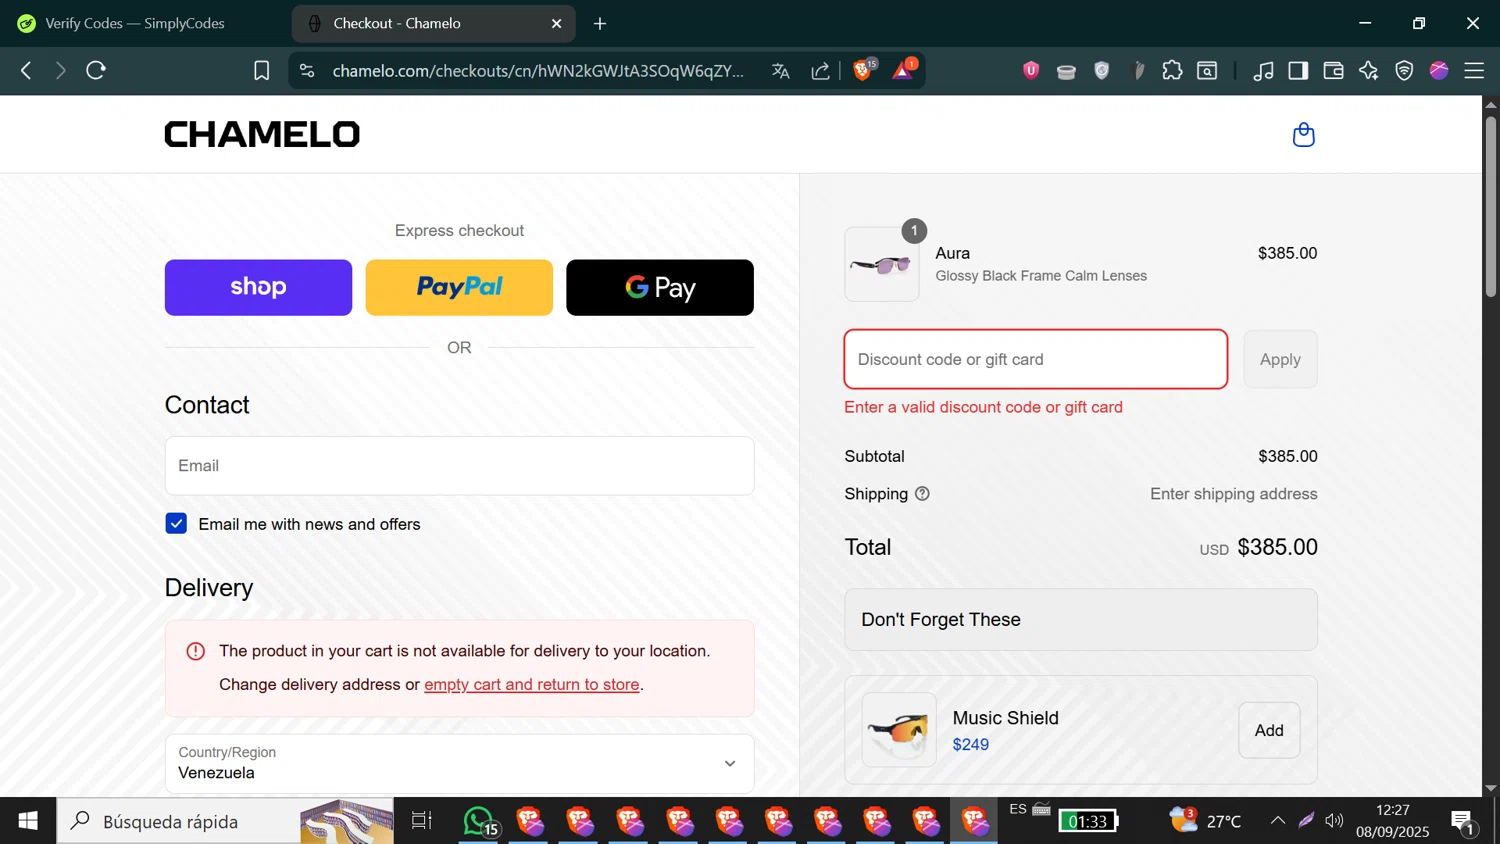1500x844 pixels.
Task: Click the translate page icon
Action: pos(781,71)
